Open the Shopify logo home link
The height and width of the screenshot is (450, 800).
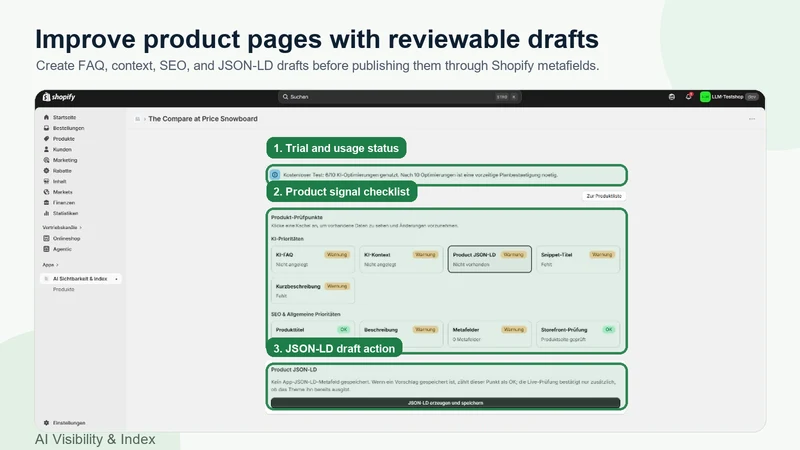click(59, 97)
